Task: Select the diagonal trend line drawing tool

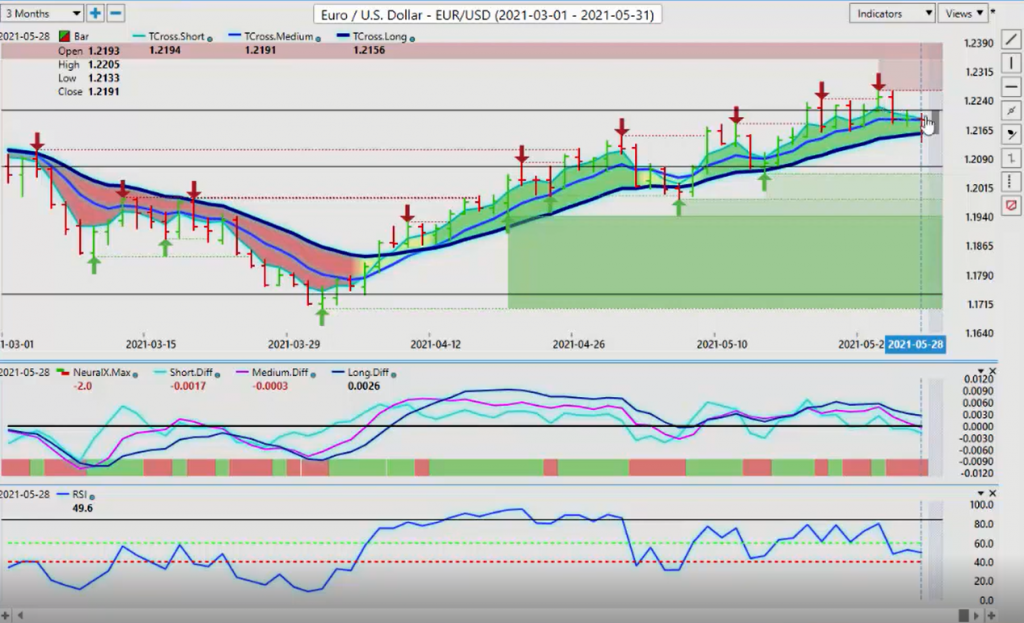Action: click(1012, 38)
